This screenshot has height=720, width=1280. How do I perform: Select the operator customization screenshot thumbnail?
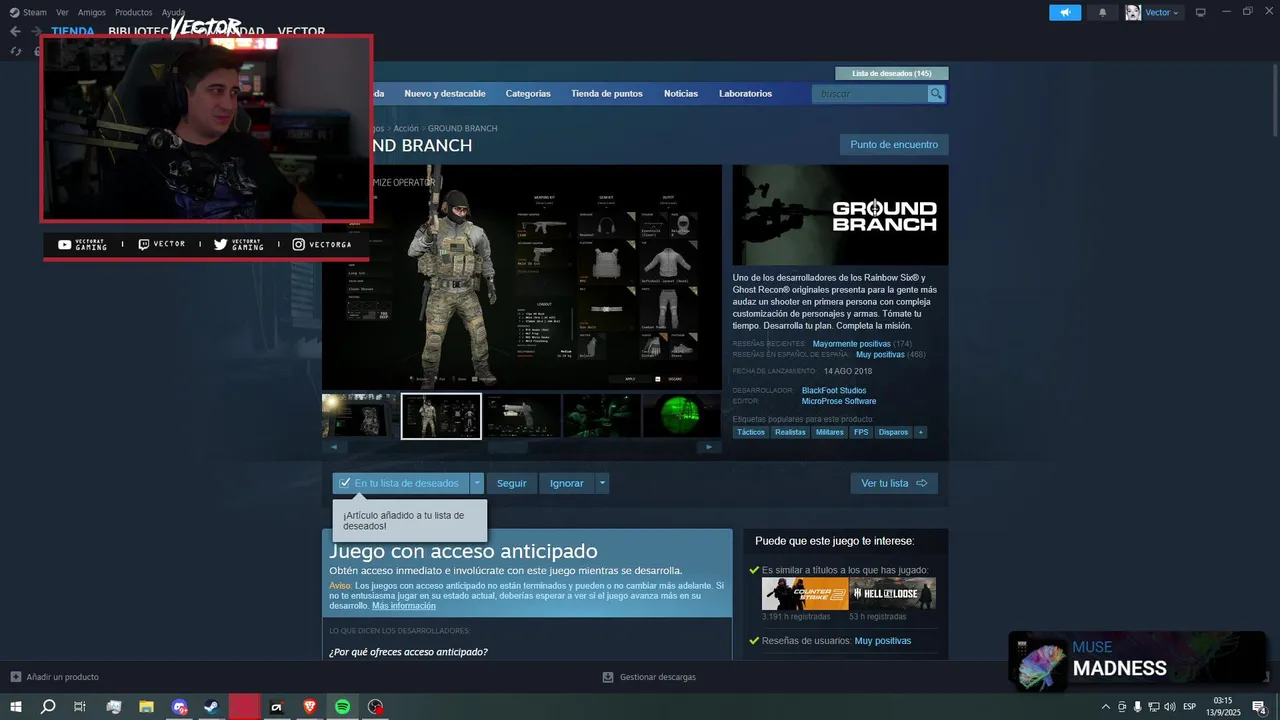[441, 416]
